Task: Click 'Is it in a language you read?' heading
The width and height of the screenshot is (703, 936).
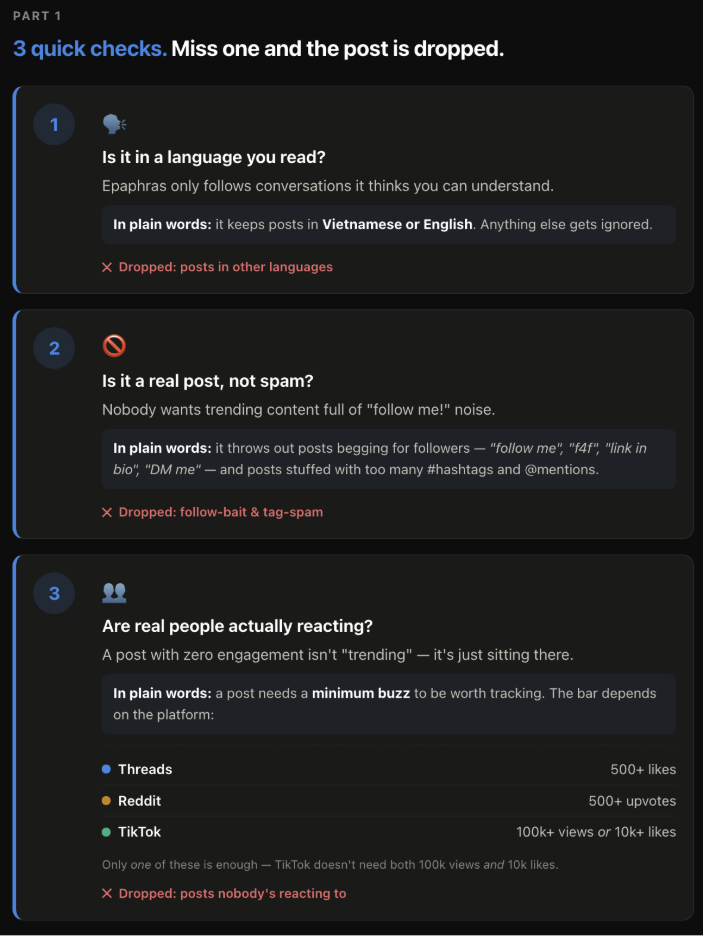Action: [214, 157]
